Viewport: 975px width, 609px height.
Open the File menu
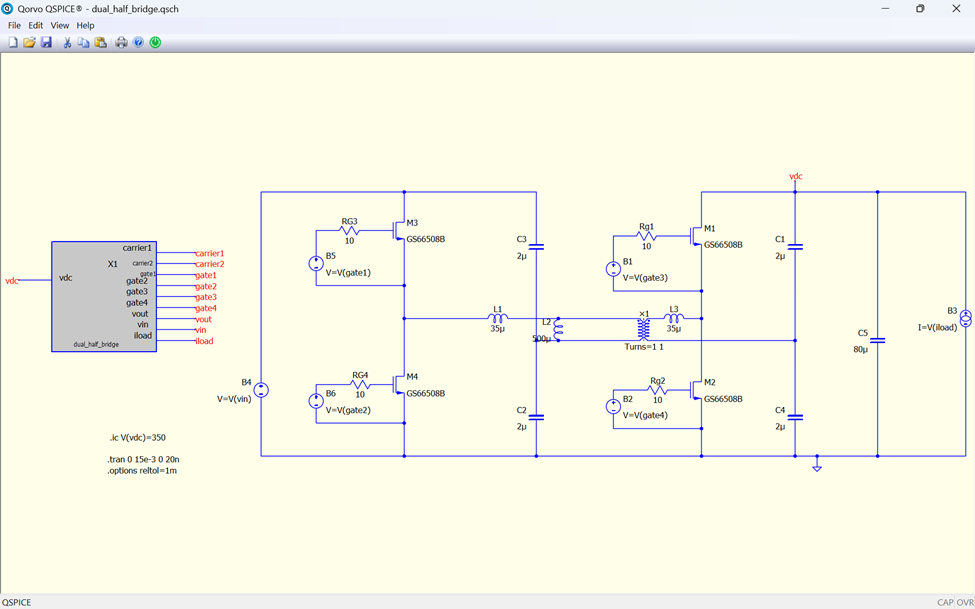coord(14,25)
